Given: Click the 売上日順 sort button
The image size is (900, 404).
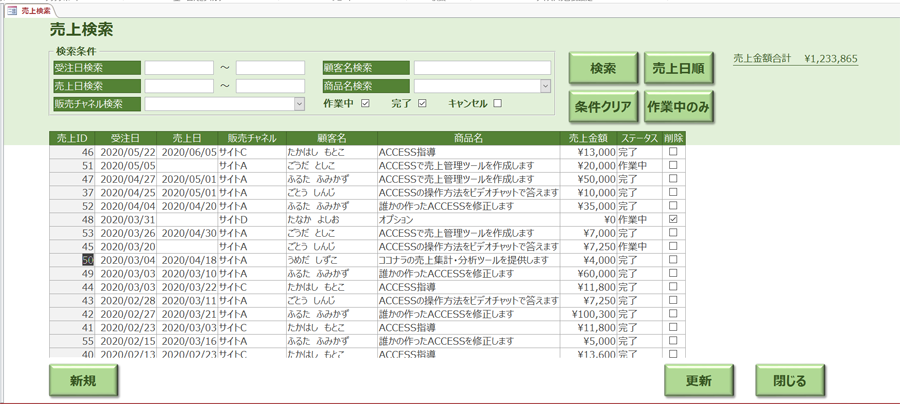Looking at the screenshot, I should tap(677, 68).
